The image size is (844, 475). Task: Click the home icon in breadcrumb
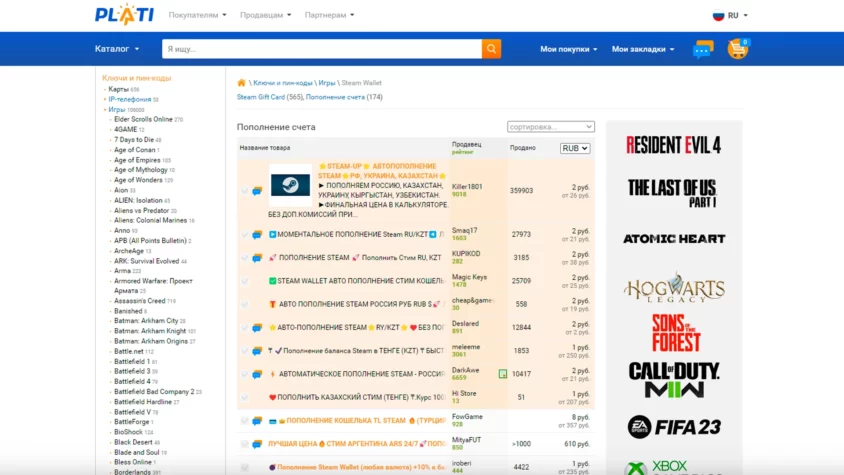(241, 82)
